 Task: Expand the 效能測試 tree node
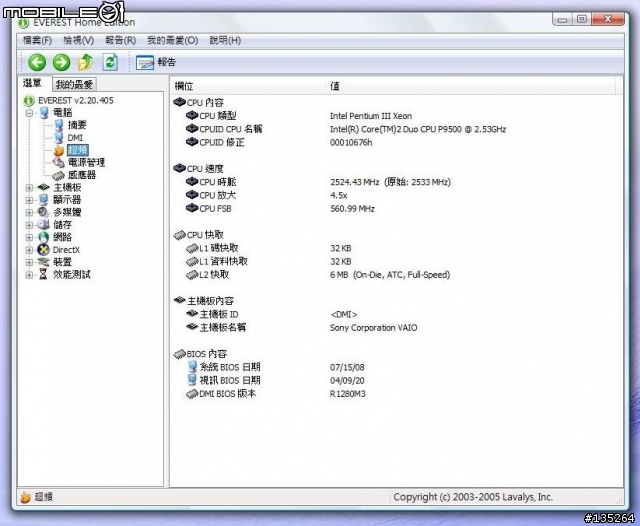[29, 275]
